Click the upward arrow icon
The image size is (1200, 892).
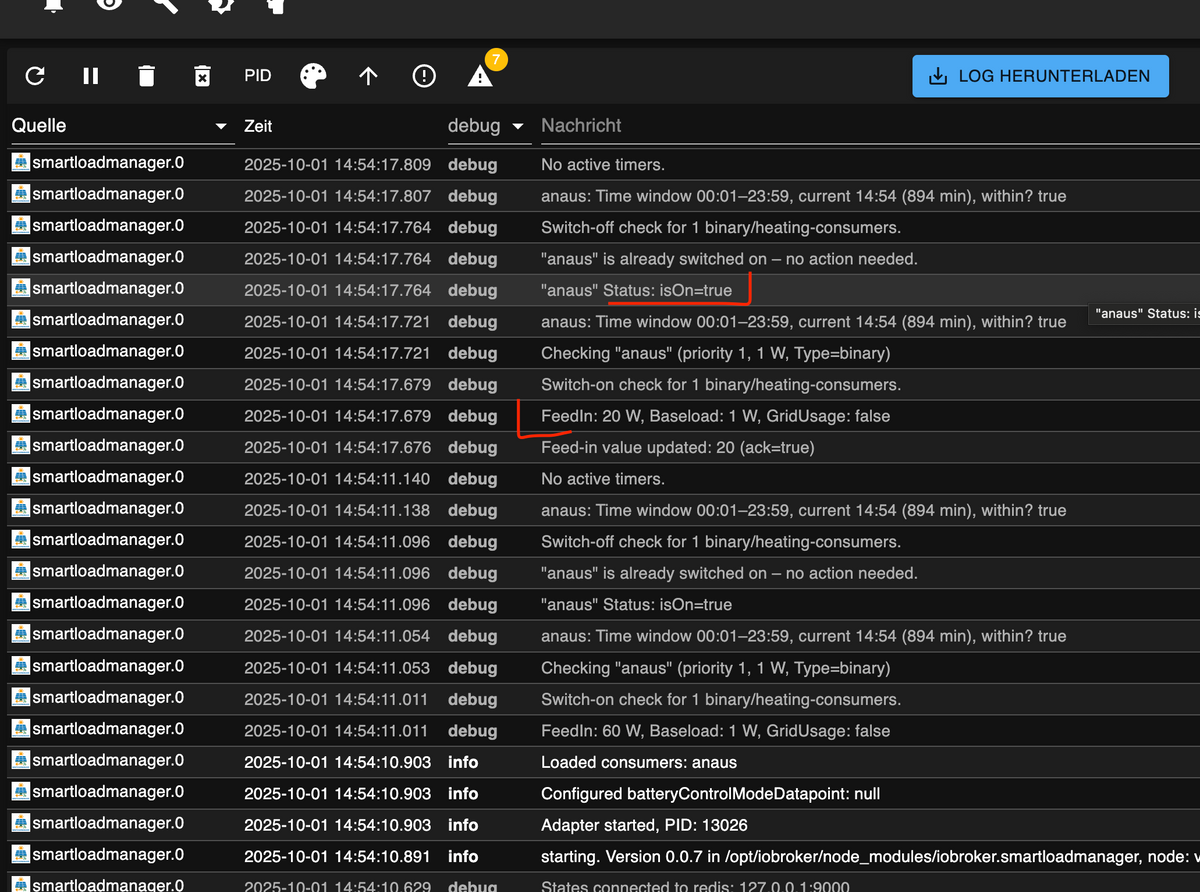[368, 76]
